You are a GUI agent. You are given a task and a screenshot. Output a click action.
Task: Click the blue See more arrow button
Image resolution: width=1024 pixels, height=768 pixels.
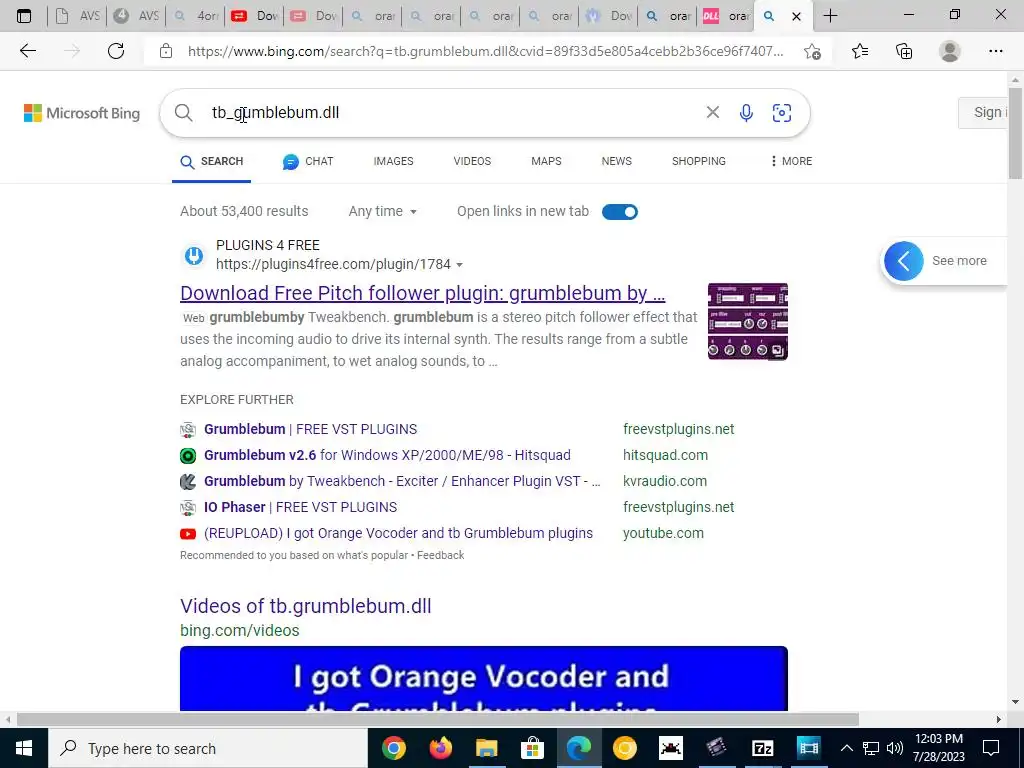(903, 261)
